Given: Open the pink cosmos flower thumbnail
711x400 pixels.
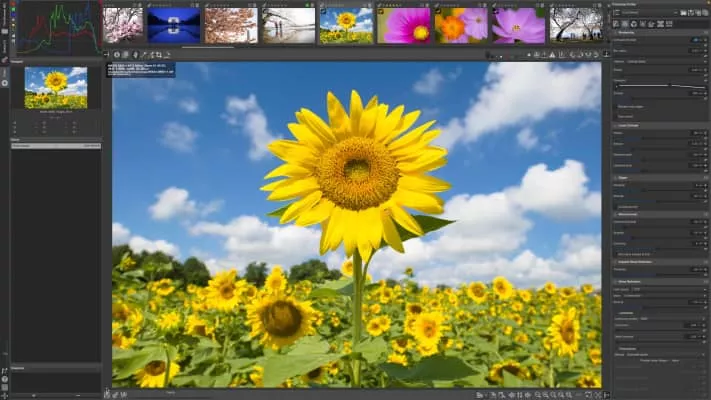Looking at the screenshot, I should click(405, 25).
